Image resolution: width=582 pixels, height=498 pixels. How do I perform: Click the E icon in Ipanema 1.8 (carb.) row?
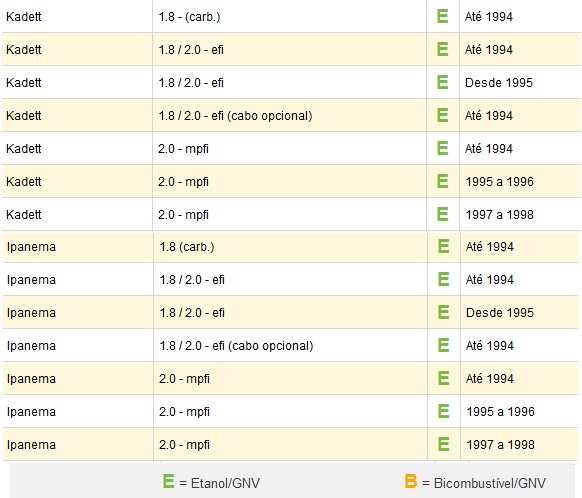(444, 246)
